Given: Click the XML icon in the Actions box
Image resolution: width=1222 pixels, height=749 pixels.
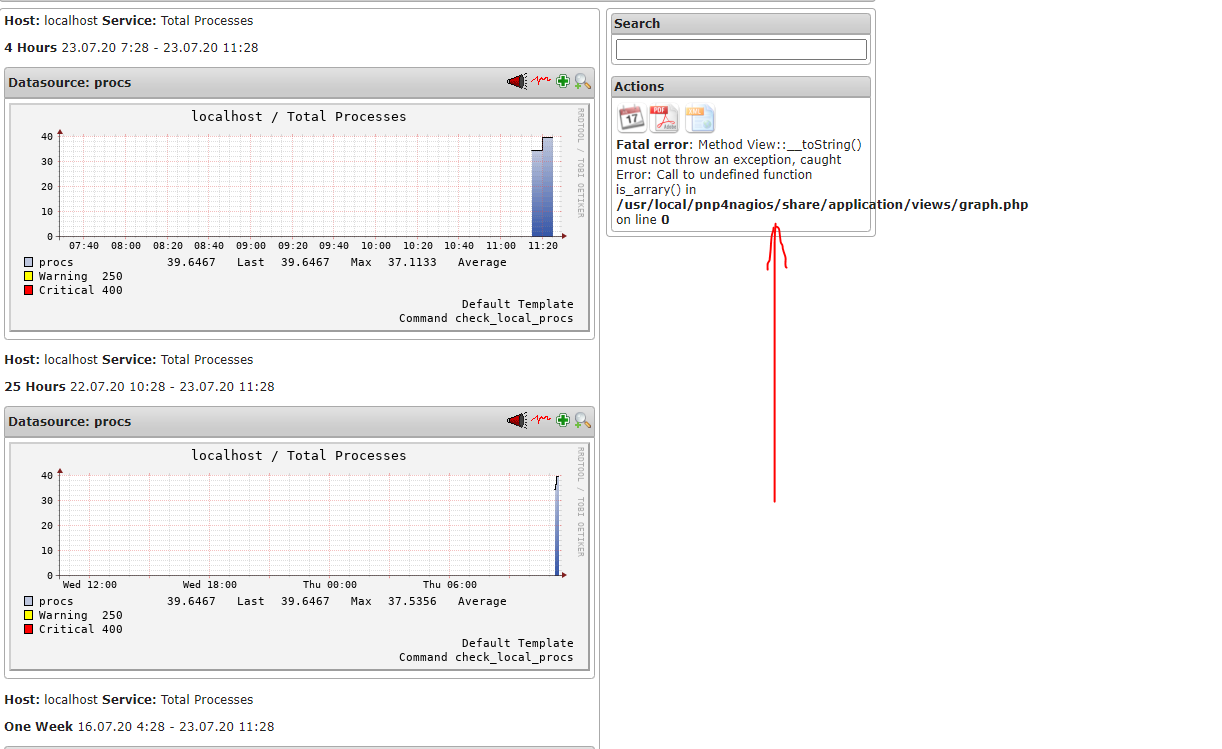Looking at the screenshot, I should [x=699, y=118].
